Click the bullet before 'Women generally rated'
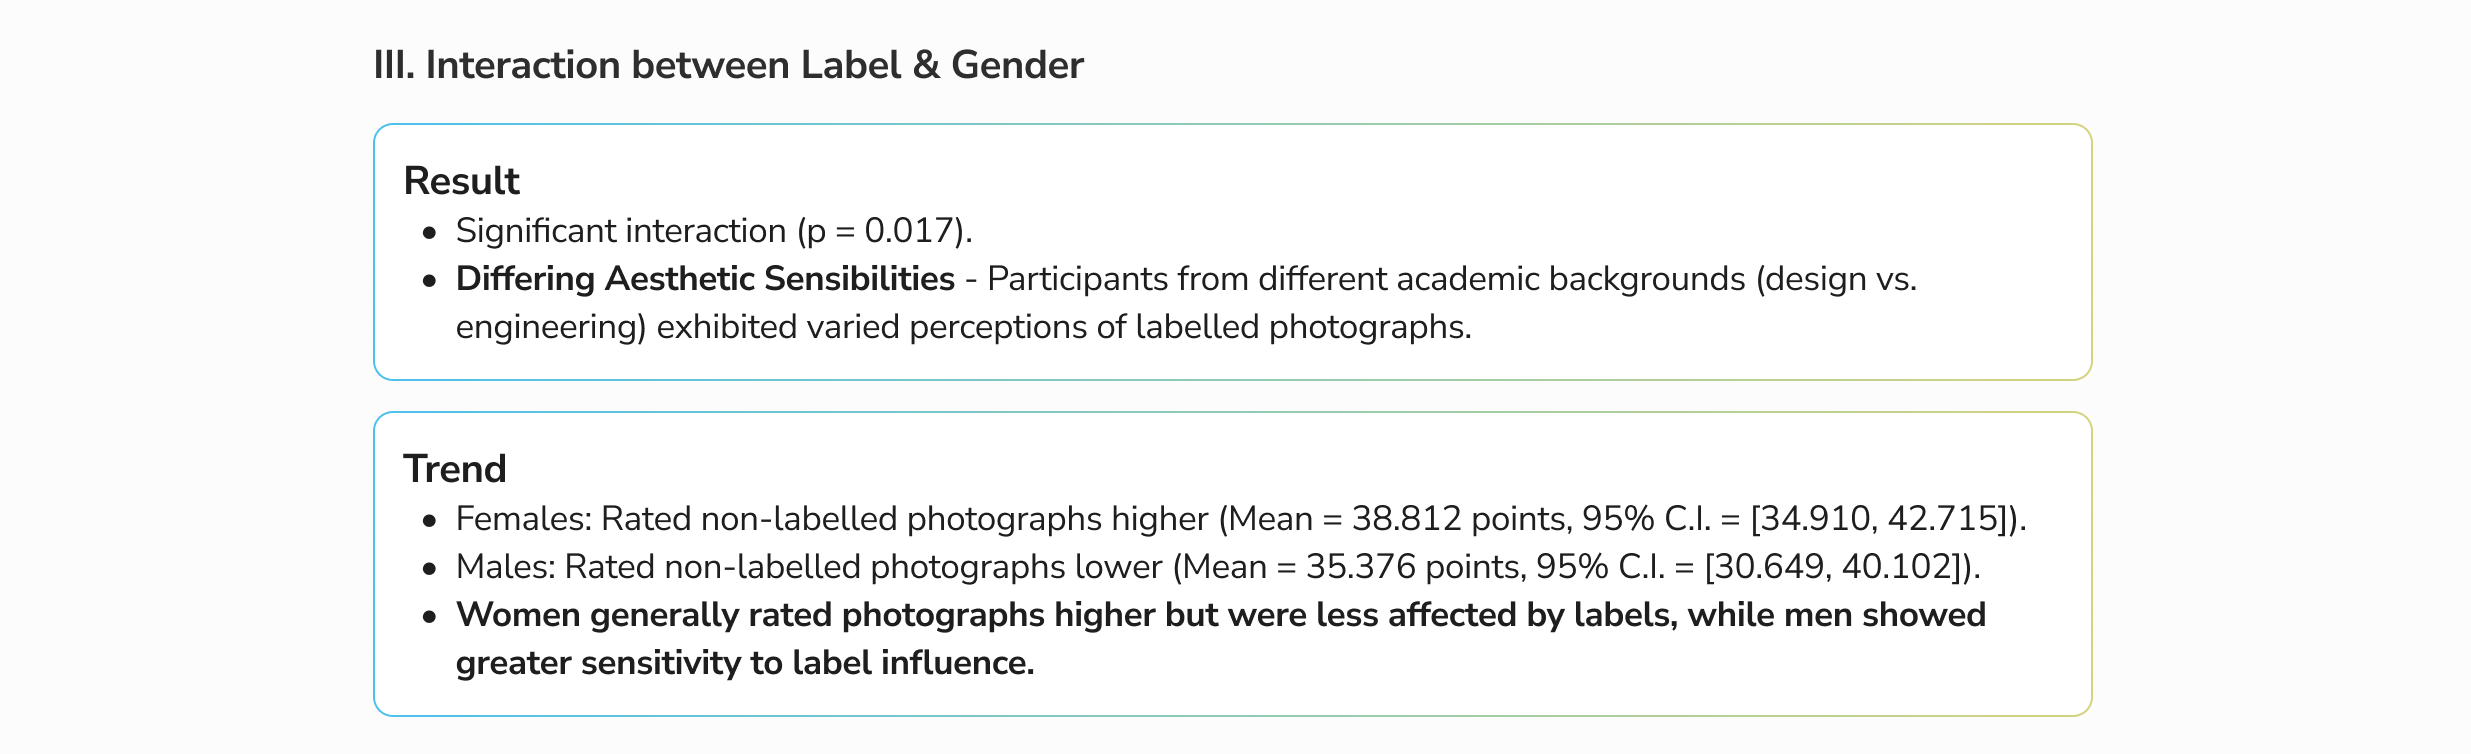The height and width of the screenshot is (754, 2471). [x=430, y=617]
